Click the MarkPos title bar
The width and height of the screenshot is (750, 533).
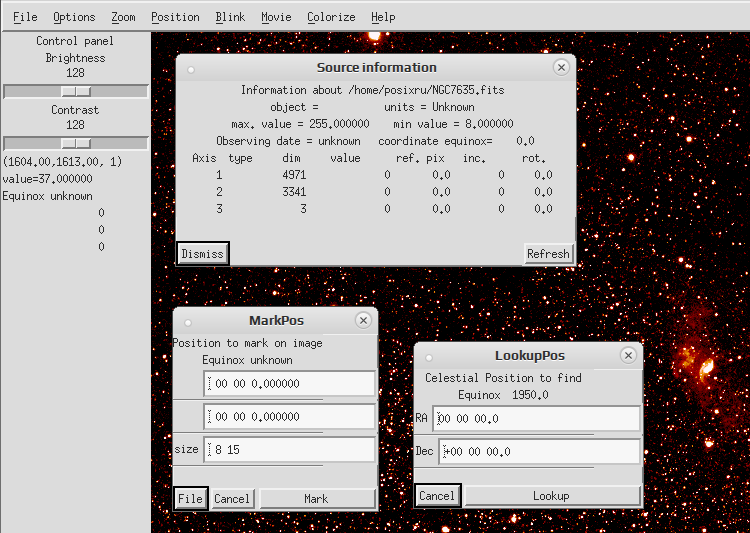point(276,320)
